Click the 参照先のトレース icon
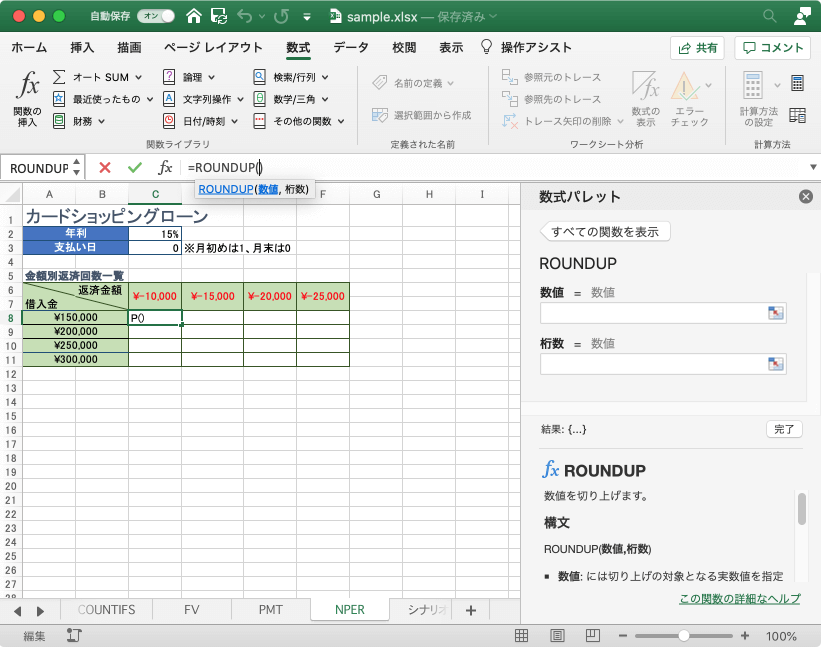This screenshot has width=821, height=647. (x=509, y=99)
